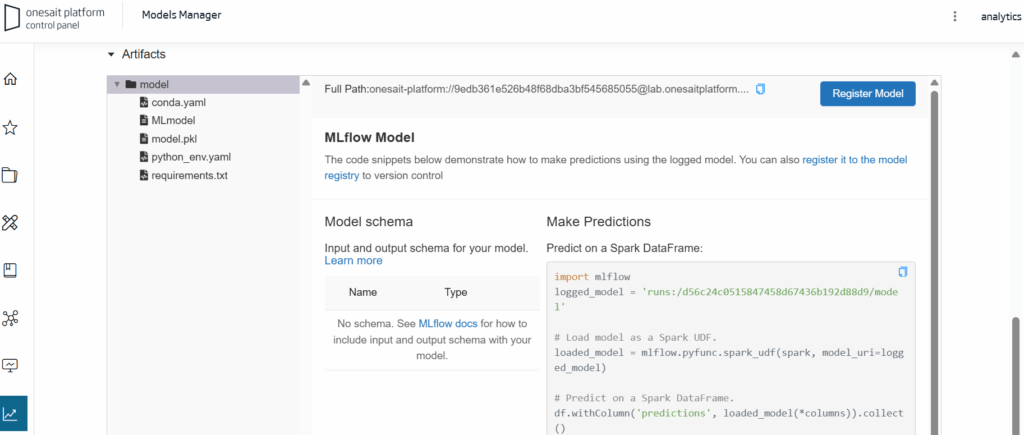Image resolution: width=1024 pixels, height=435 pixels.
Task: Select the conda.yaml file
Action: [x=178, y=102]
